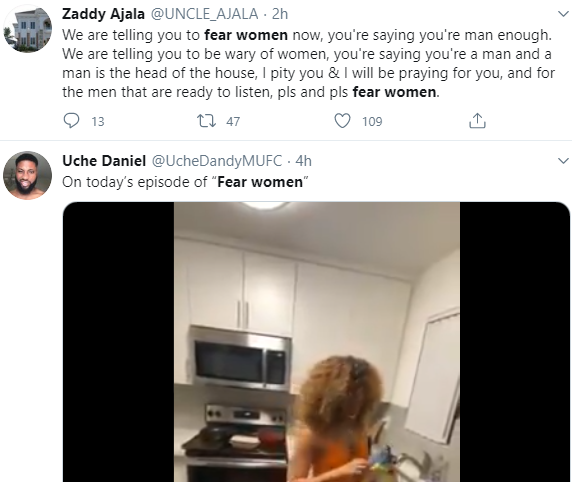
Task: Click the 109 likes count
Action: [x=372, y=121]
